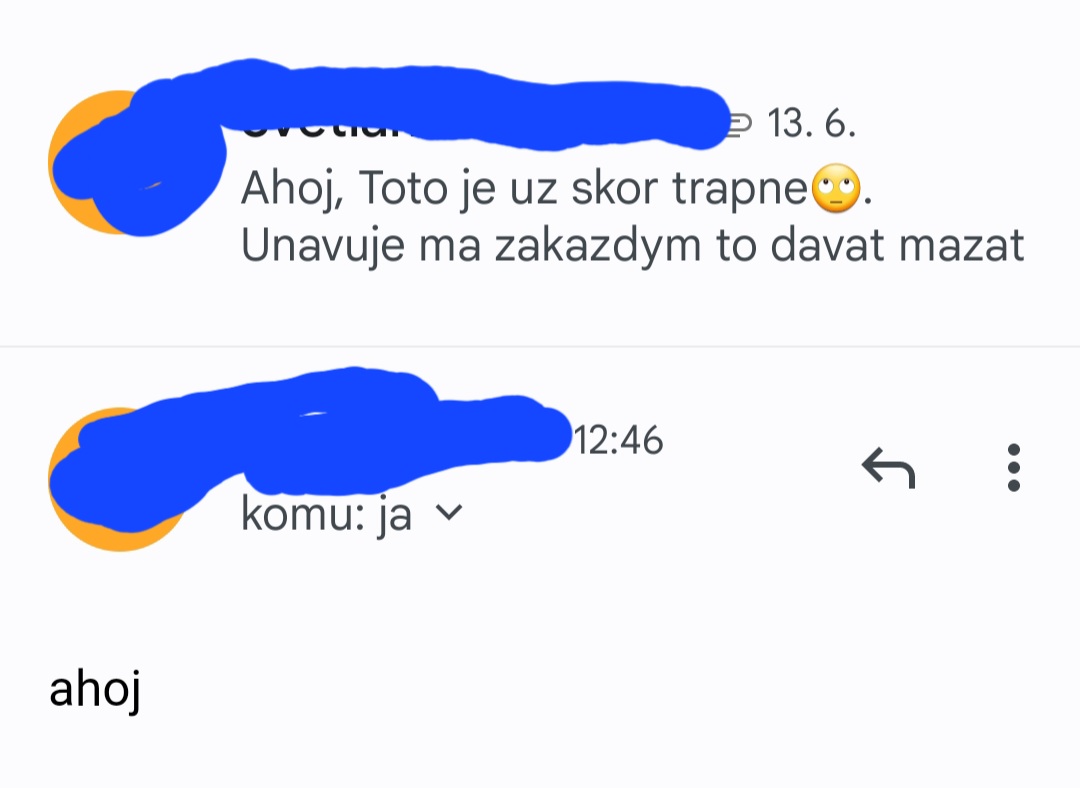Open the three-dot more options menu

pyautogui.click(x=1013, y=468)
